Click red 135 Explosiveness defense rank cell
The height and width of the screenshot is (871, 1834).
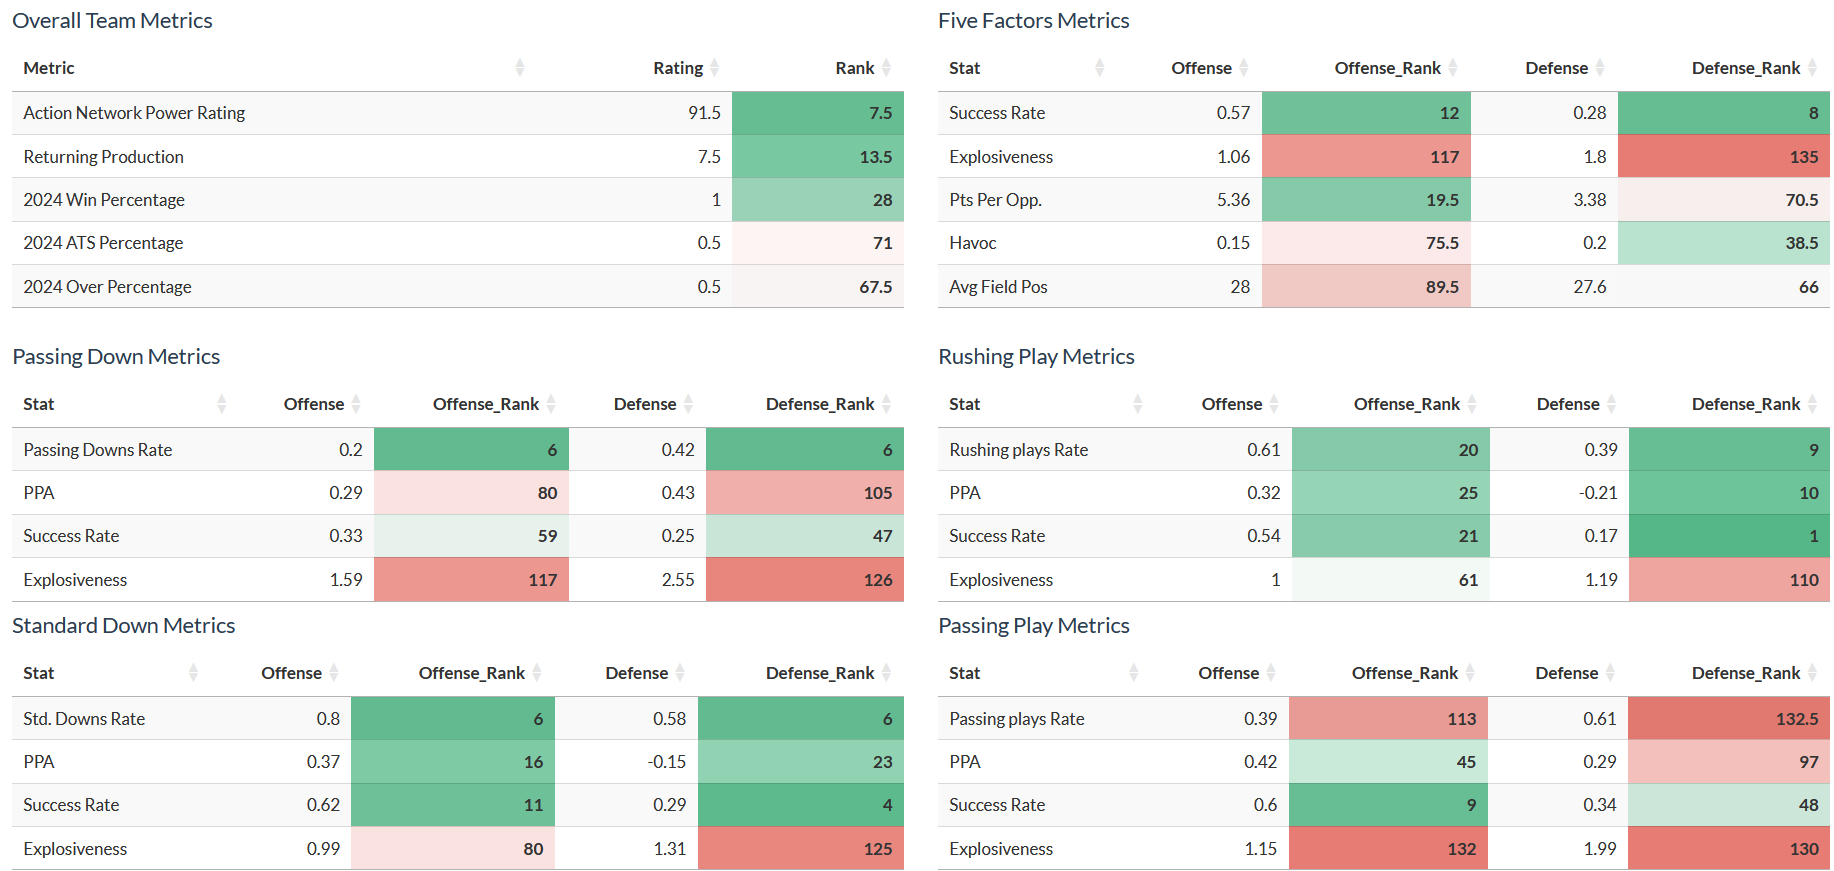(1723, 157)
